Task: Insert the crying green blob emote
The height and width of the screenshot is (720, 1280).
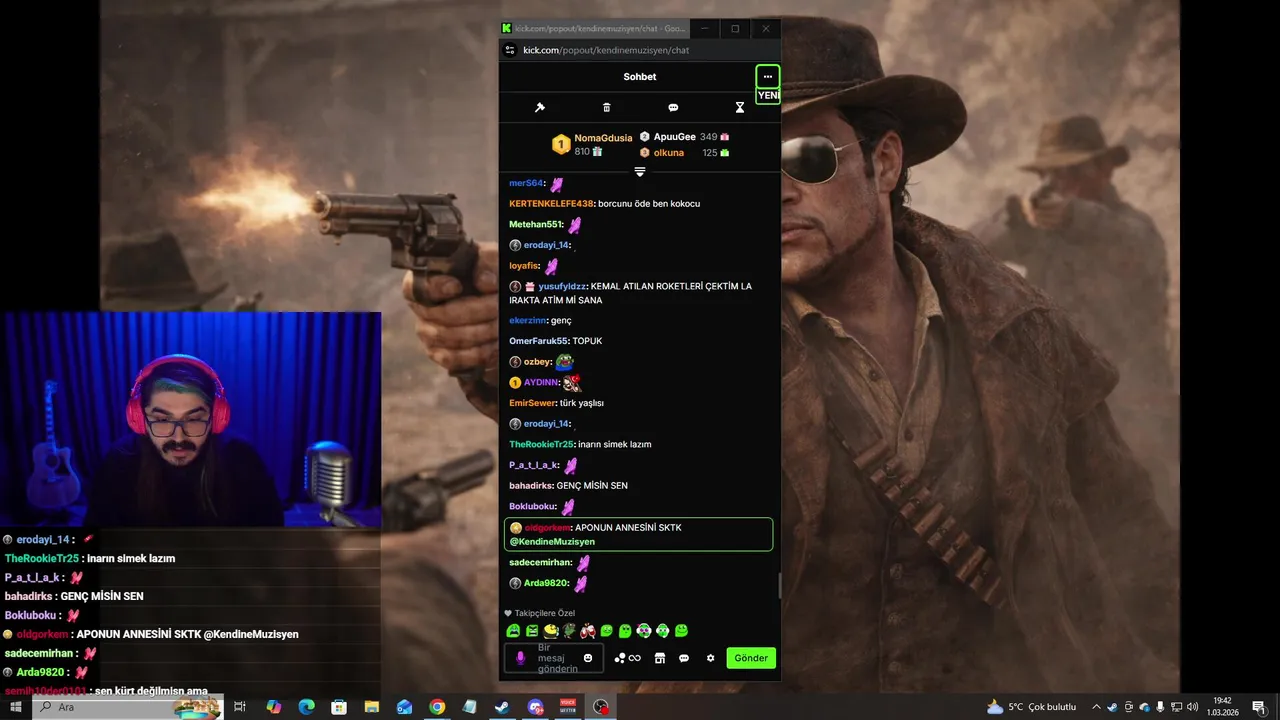Action: click(513, 631)
